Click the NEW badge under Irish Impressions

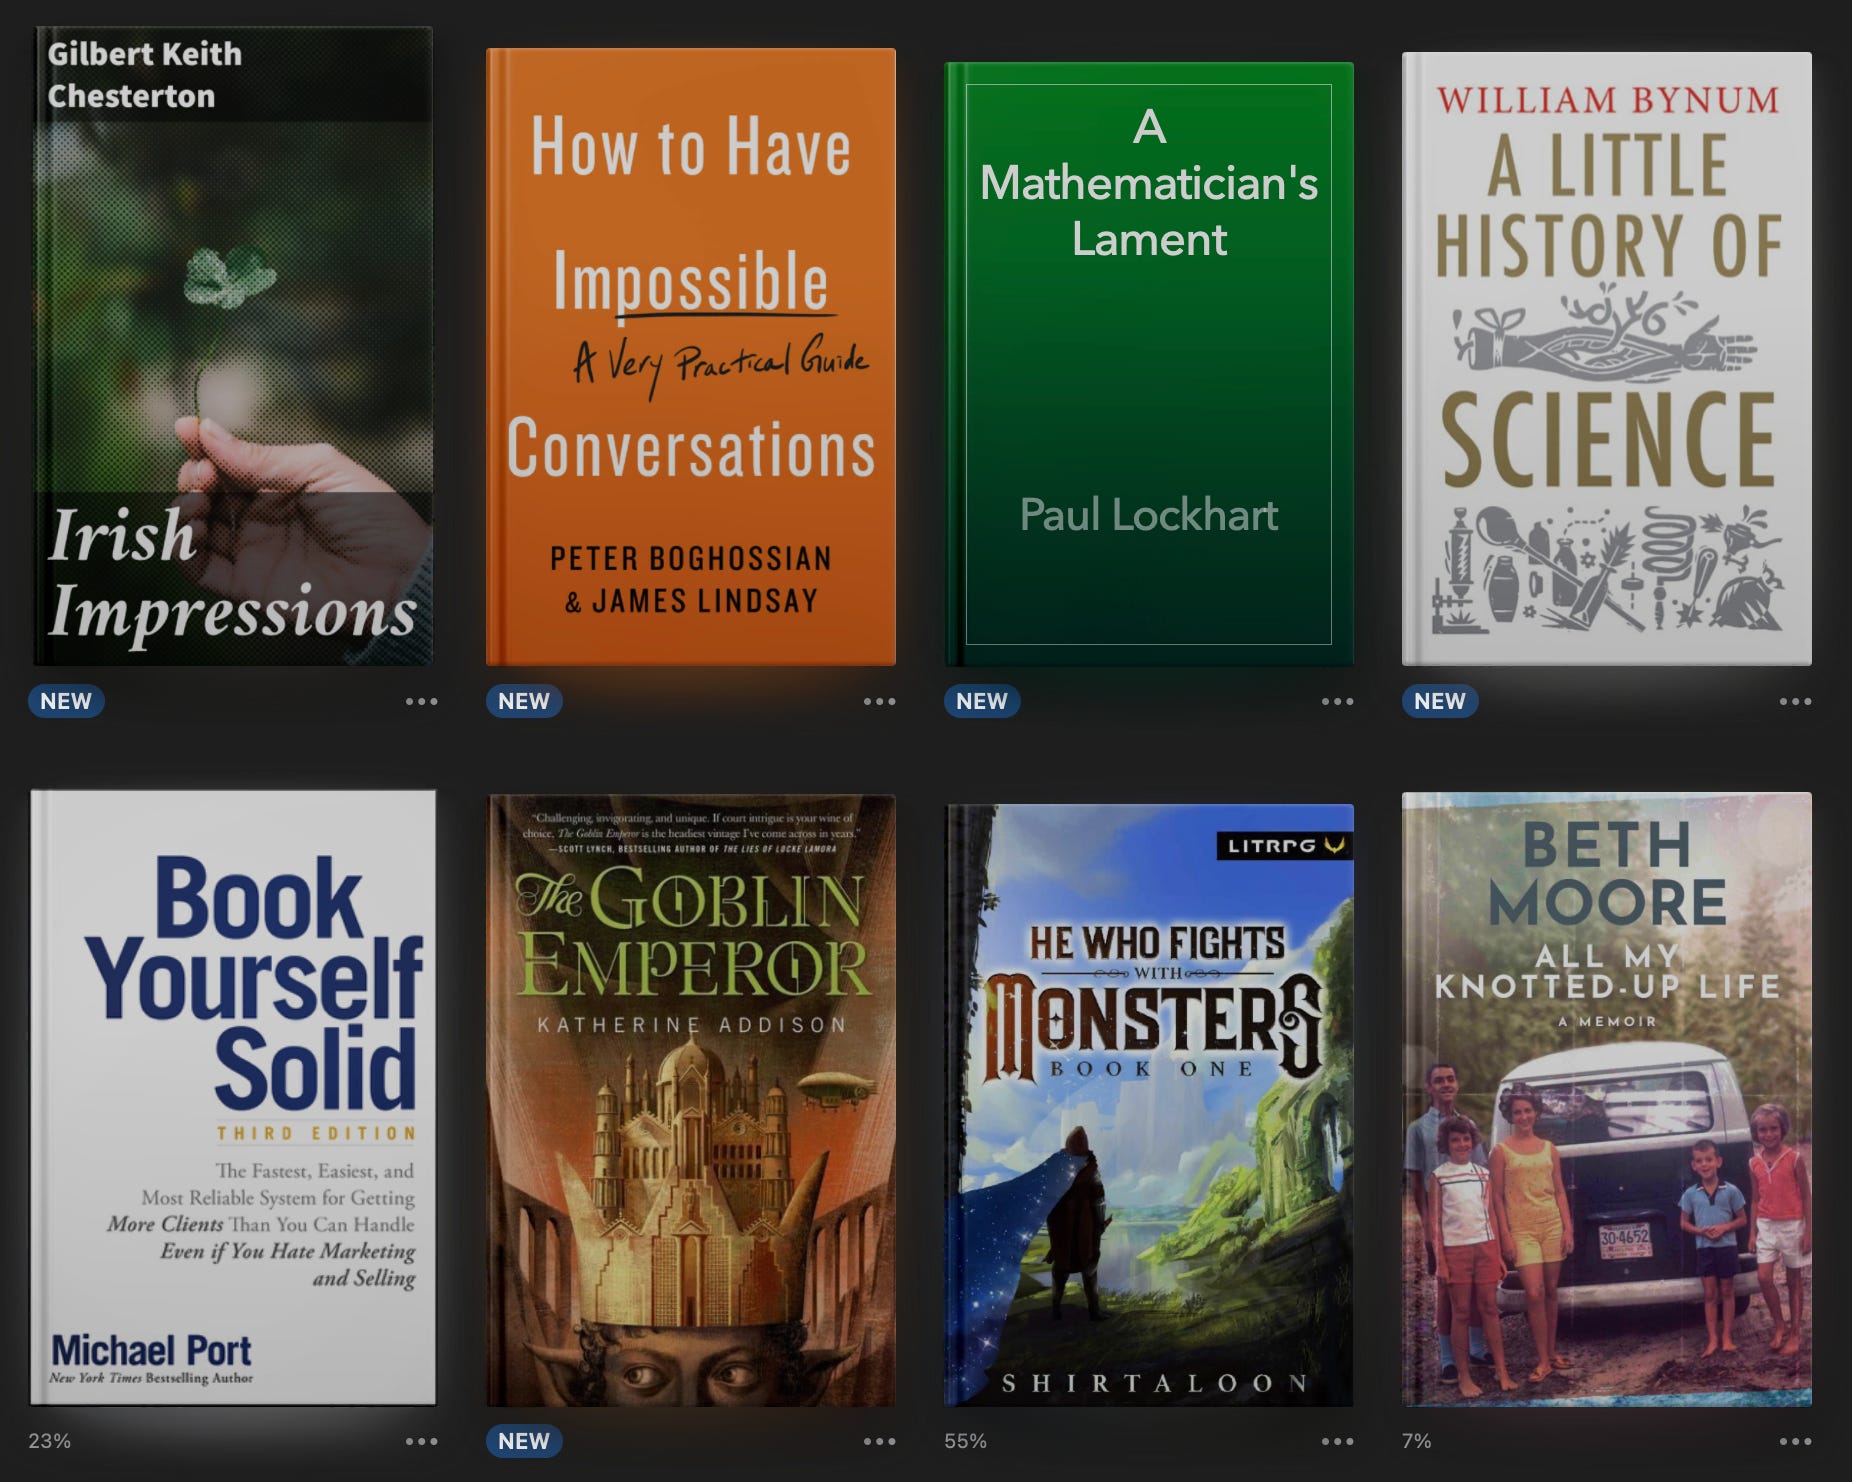(x=66, y=701)
